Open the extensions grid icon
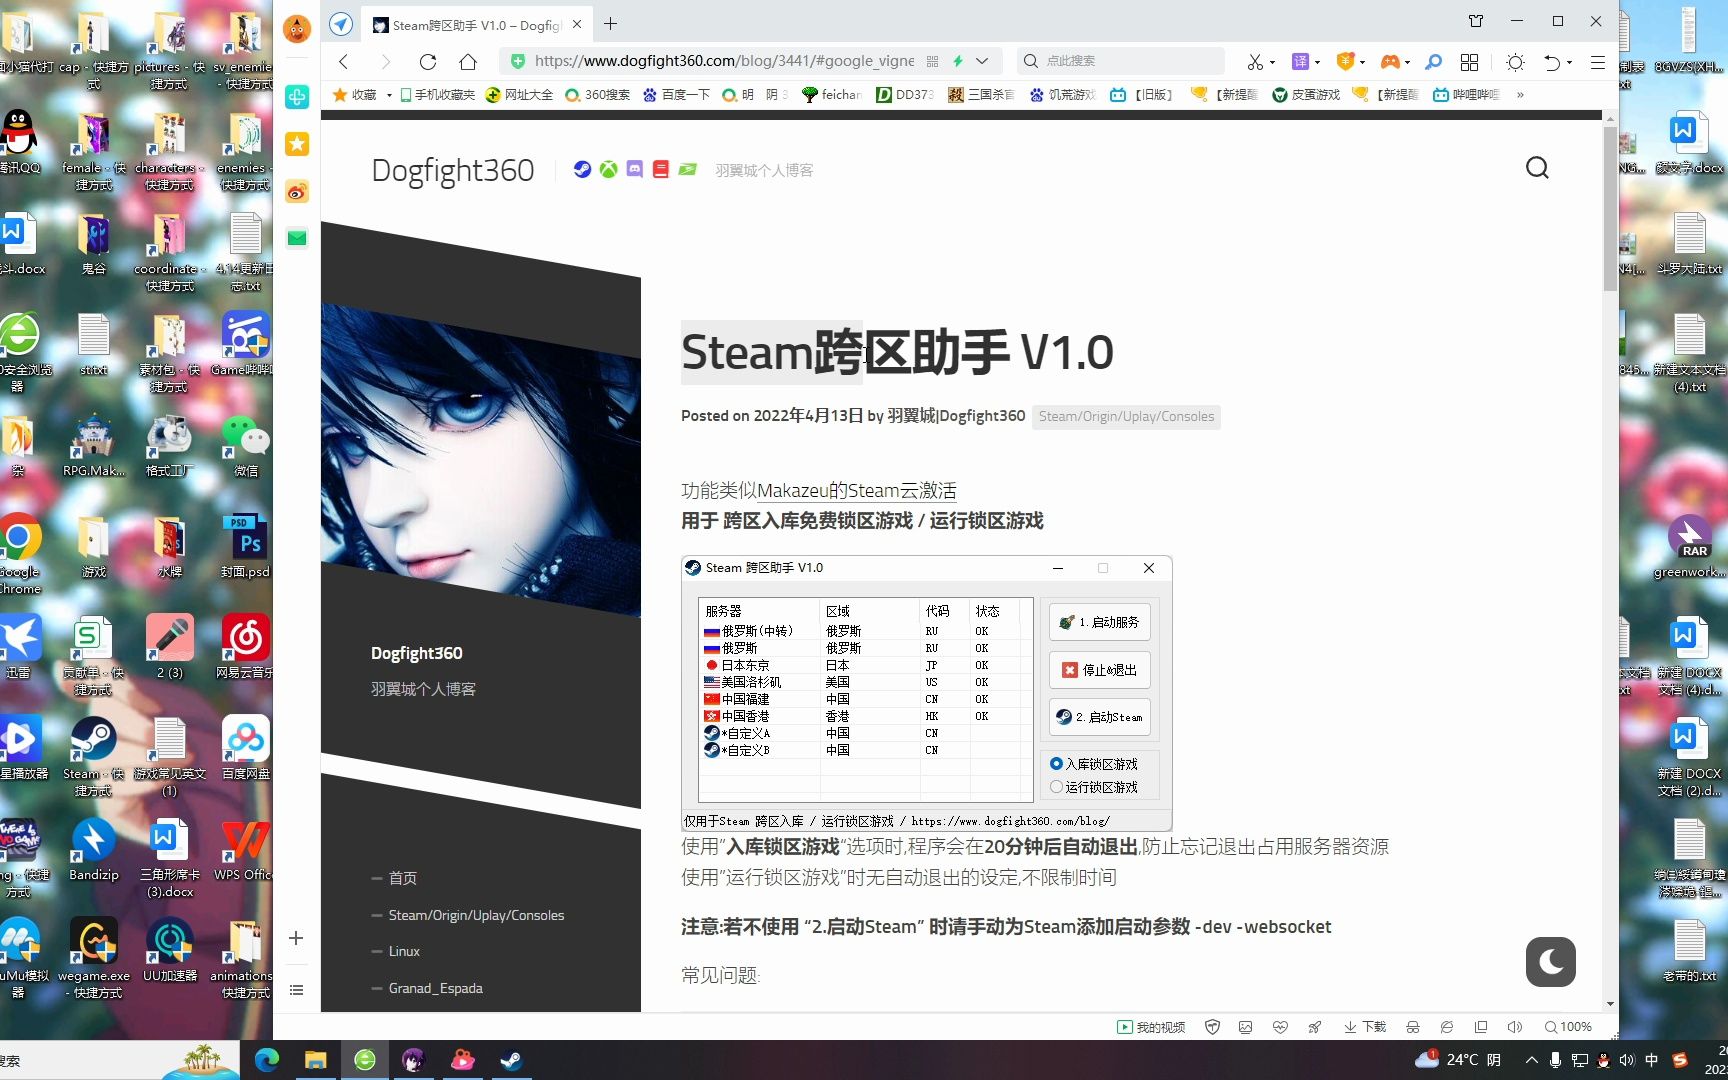 coord(1469,62)
